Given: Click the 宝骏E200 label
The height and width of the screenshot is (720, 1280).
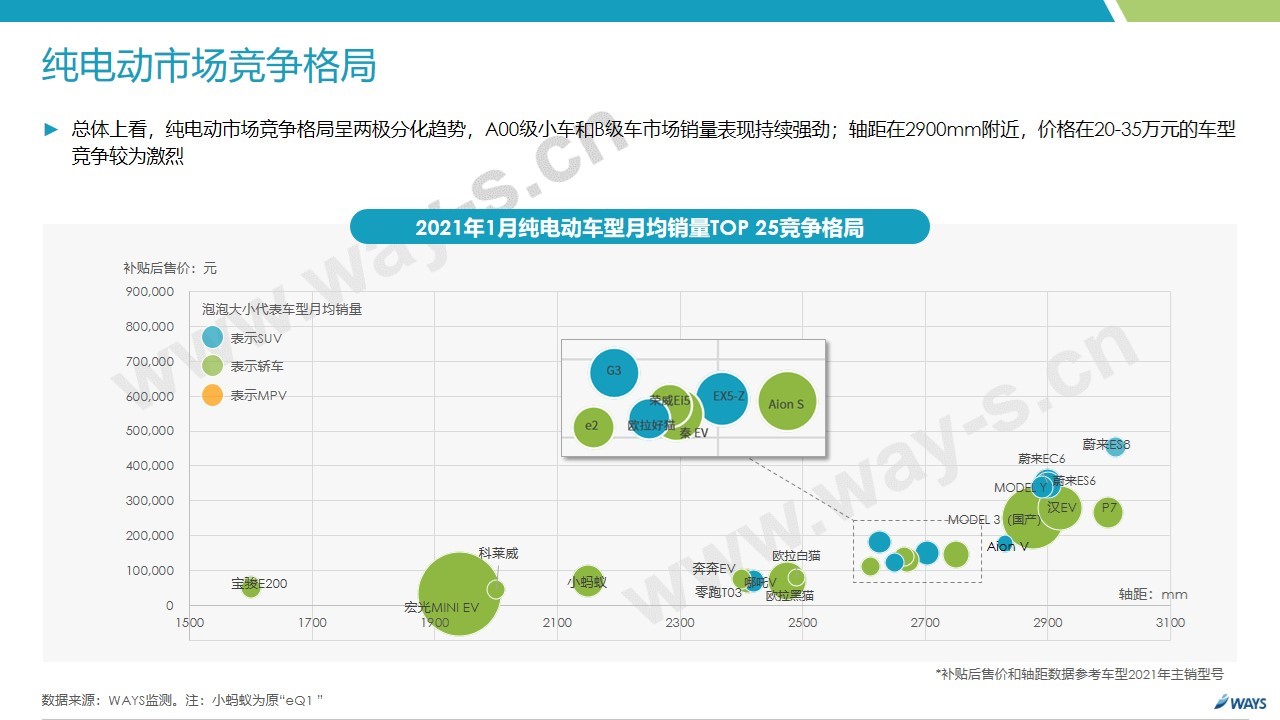Looking at the screenshot, I should pos(259,584).
